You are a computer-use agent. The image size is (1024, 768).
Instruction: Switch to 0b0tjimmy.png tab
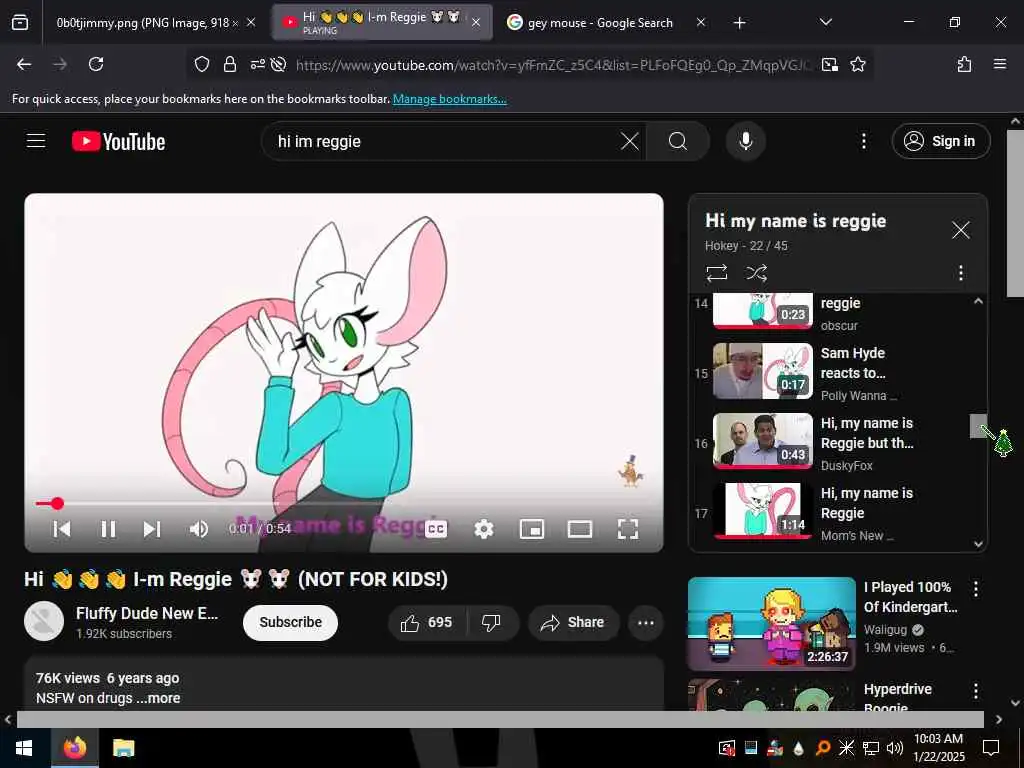[146, 23]
